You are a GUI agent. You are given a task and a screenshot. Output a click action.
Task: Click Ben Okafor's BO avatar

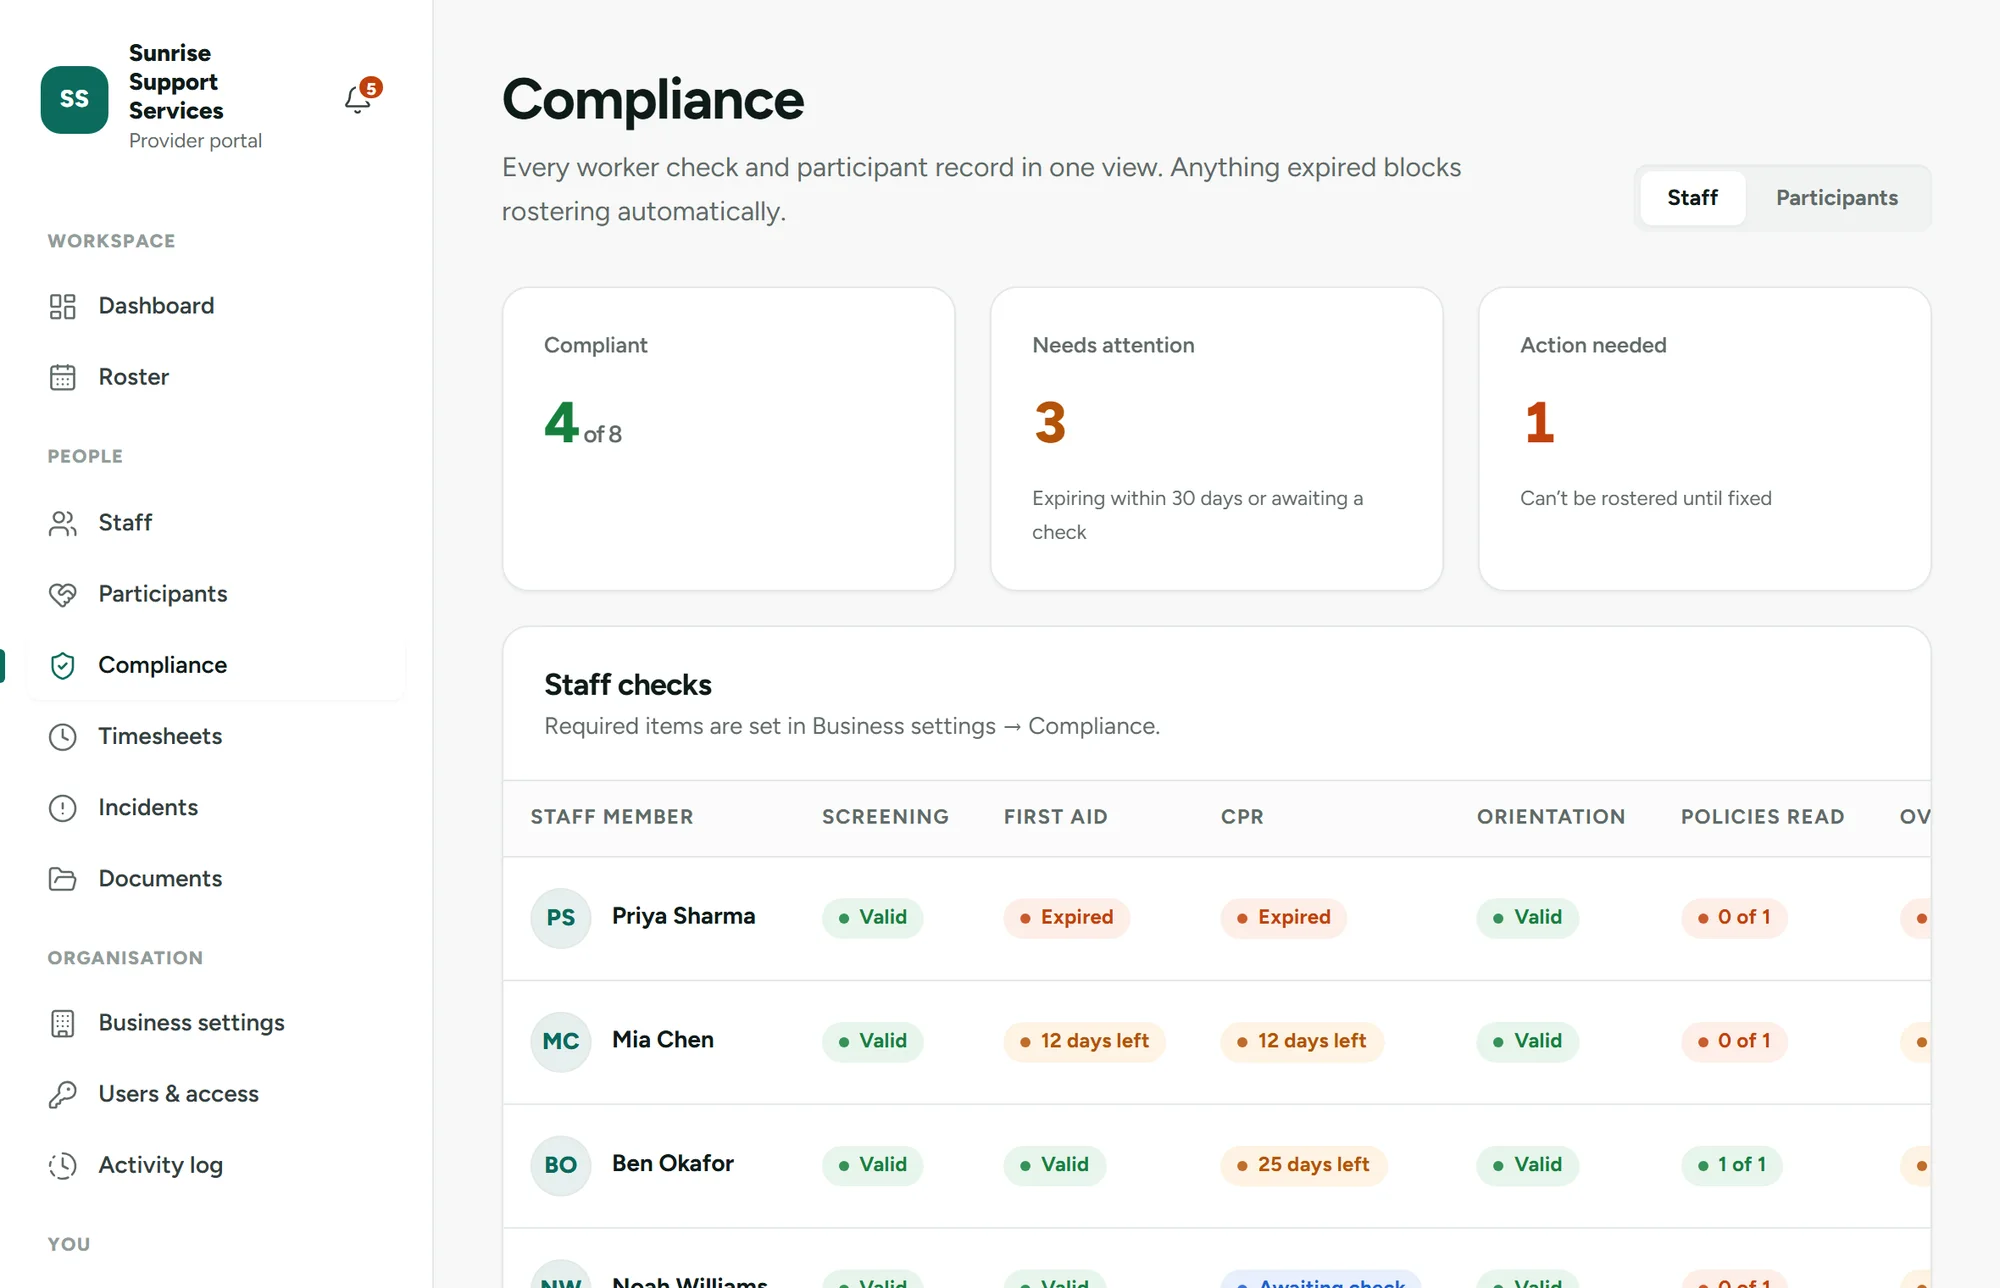pyautogui.click(x=561, y=1165)
